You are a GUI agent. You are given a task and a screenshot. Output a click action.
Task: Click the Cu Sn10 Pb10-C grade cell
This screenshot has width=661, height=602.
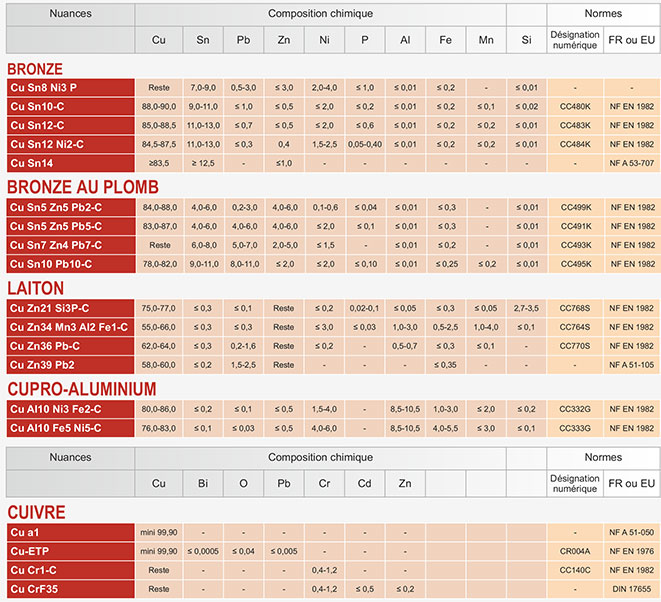tap(70, 264)
